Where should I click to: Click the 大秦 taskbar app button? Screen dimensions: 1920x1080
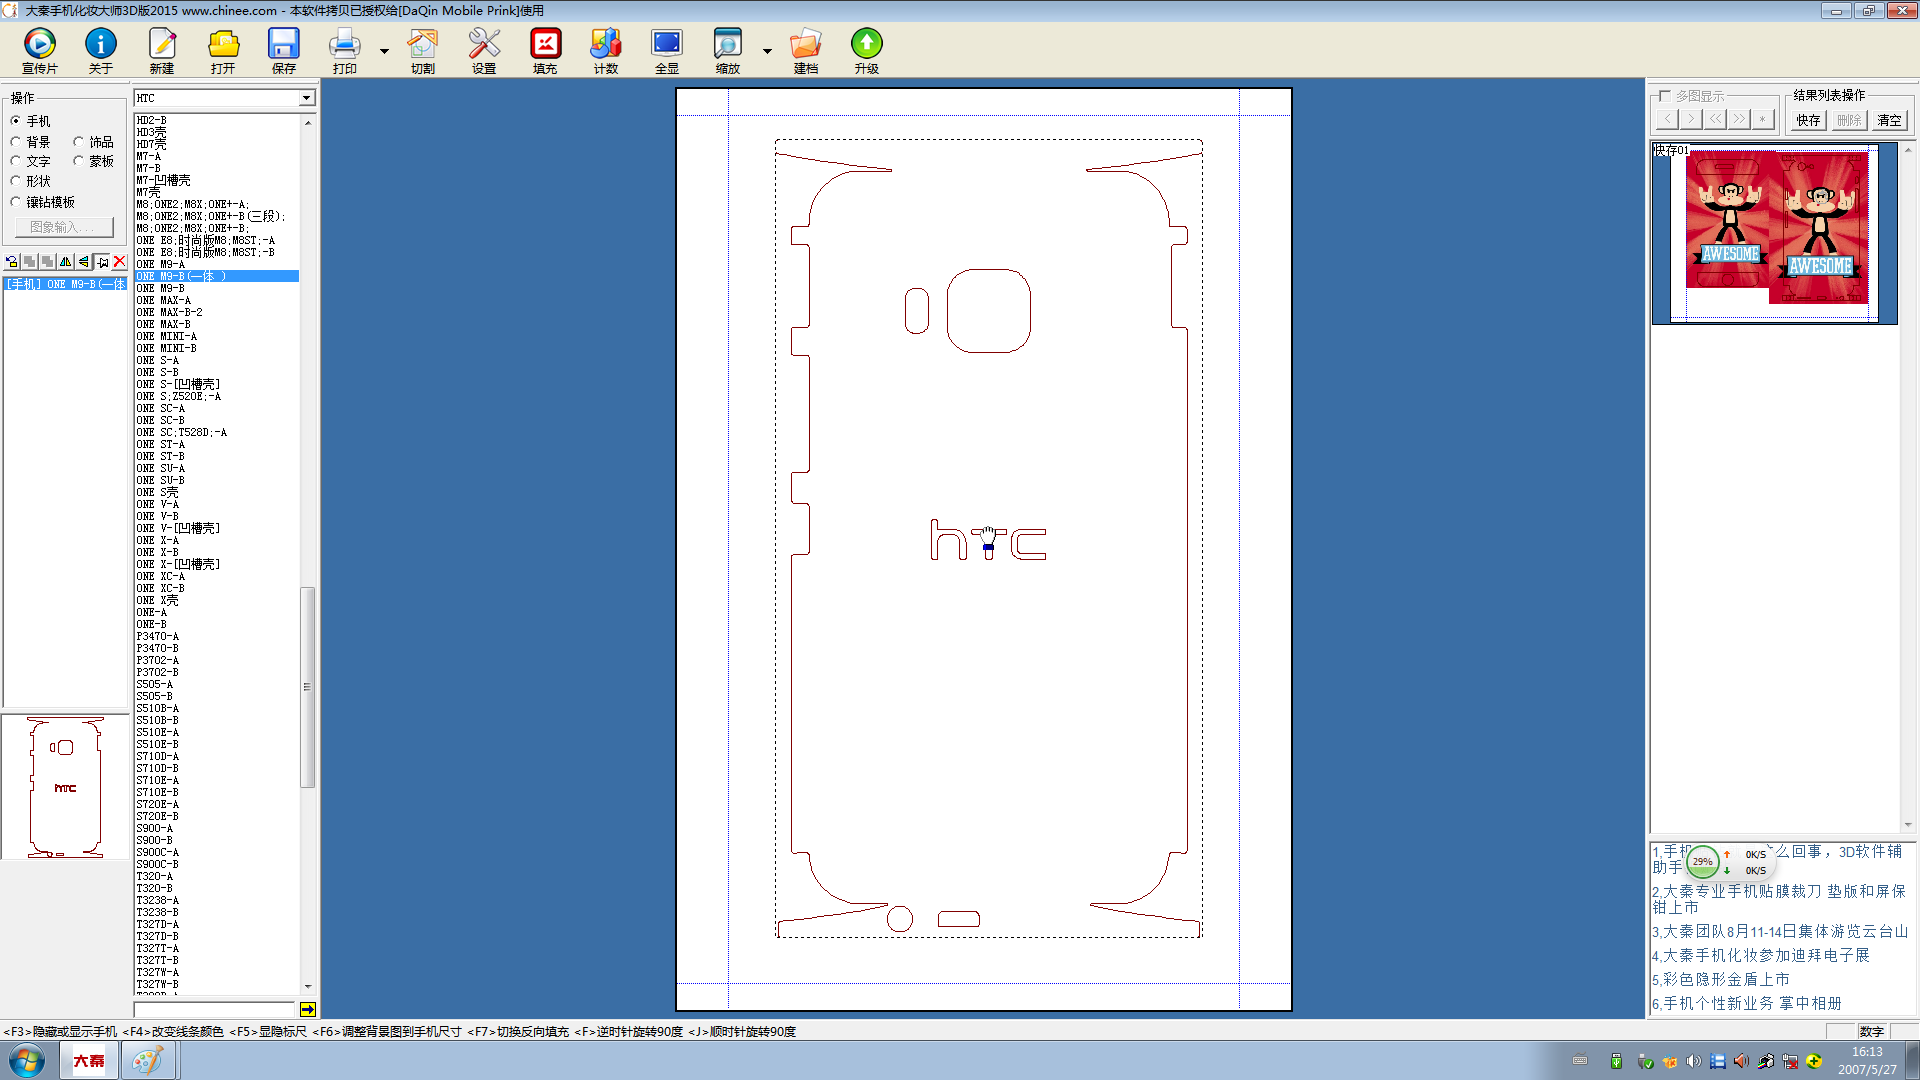tap(88, 1060)
